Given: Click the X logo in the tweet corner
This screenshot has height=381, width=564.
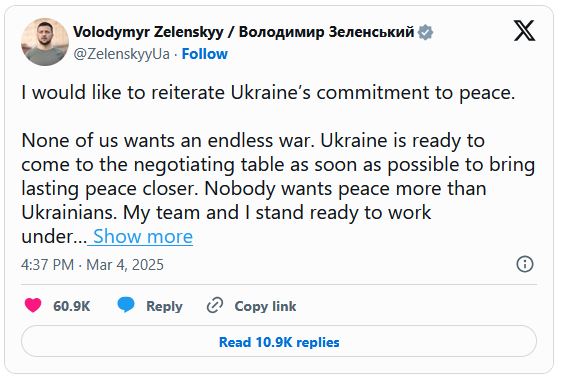Looking at the screenshot, I should tap(524, 31).
